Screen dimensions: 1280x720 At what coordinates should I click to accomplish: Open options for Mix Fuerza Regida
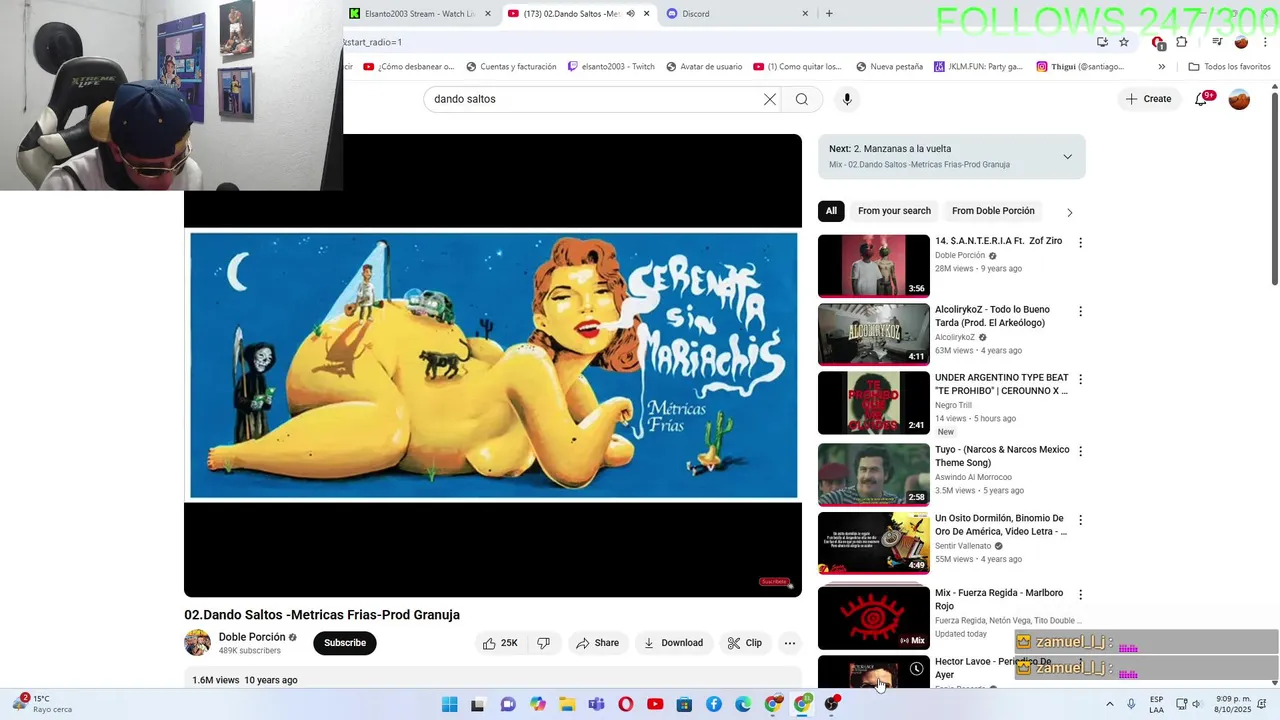(1080, 595)
